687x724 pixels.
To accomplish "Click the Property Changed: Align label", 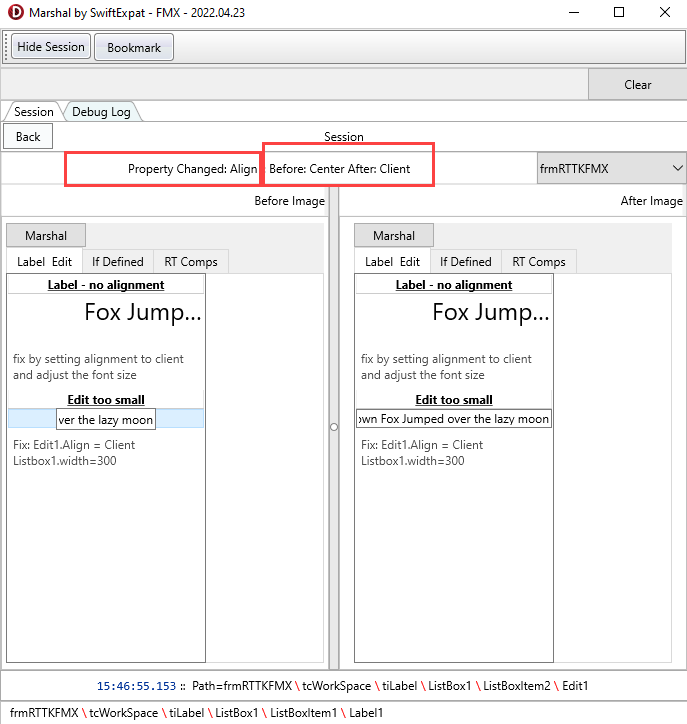I will (192, 169).
